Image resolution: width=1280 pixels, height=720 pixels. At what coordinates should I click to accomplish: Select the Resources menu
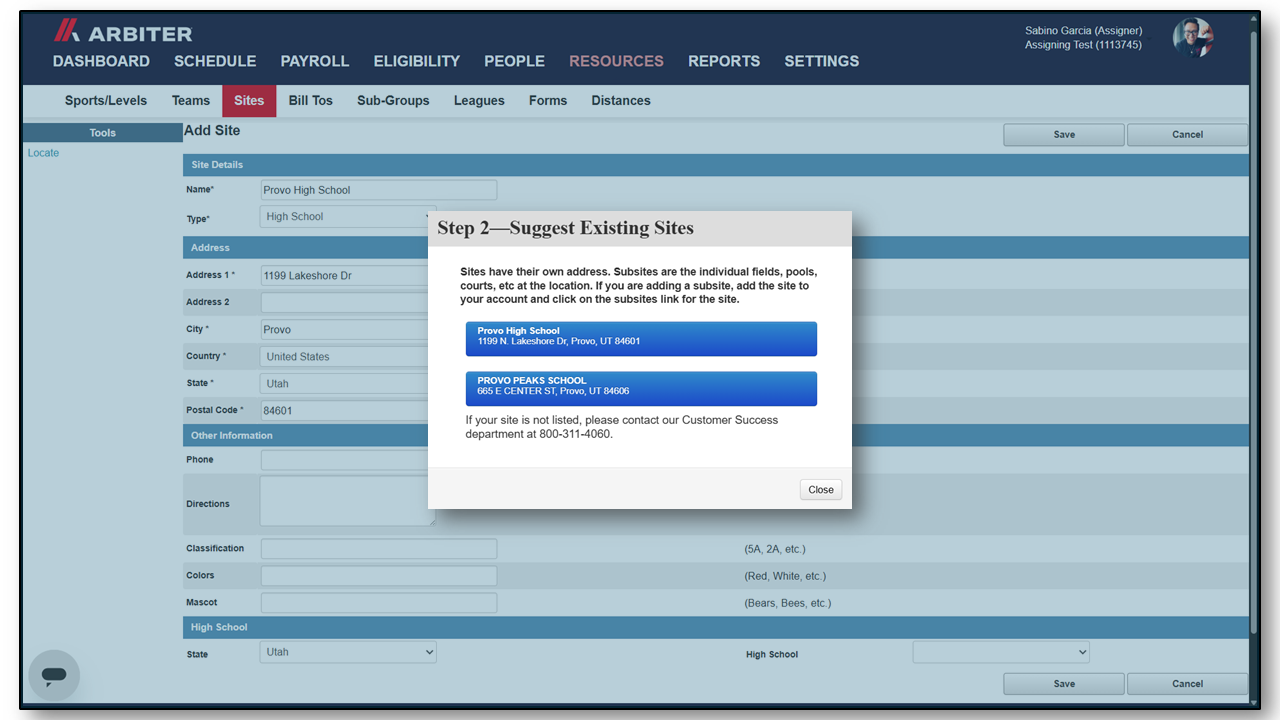tap(616, 61)
